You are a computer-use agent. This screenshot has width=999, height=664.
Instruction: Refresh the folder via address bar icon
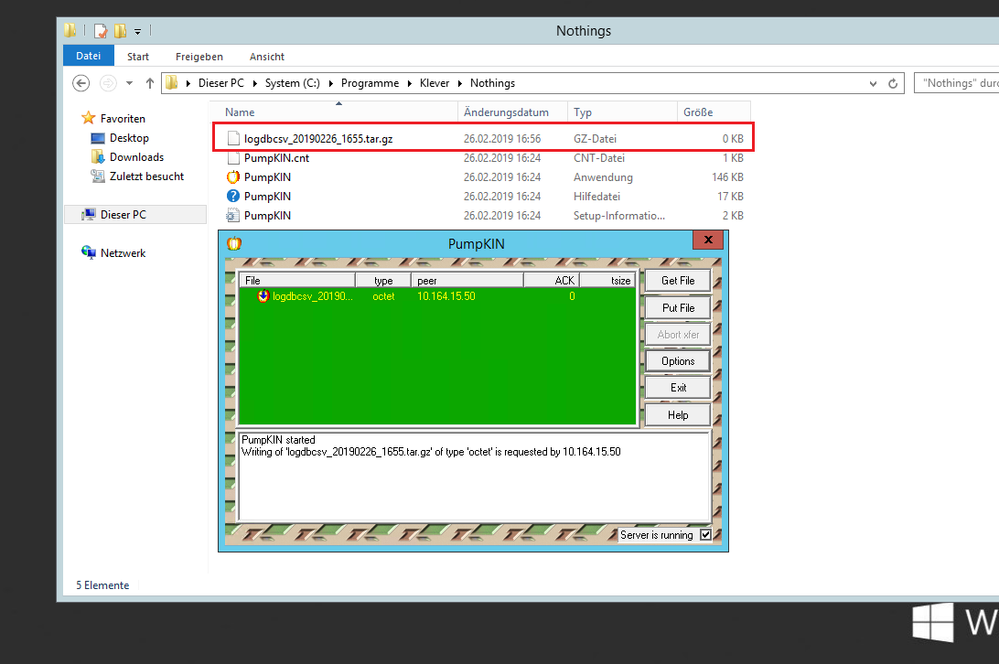pos(893,83)
